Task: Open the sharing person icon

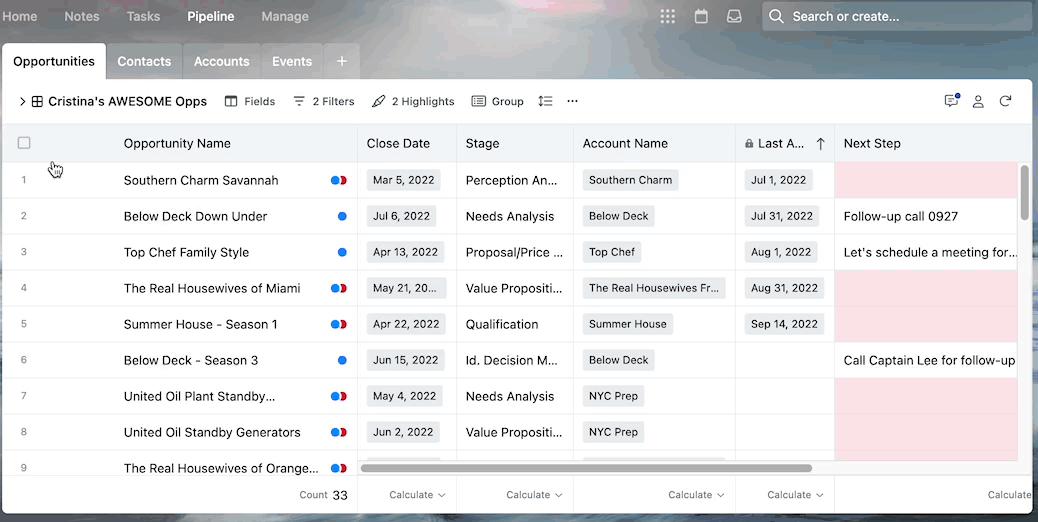Action: pos(978,101)
